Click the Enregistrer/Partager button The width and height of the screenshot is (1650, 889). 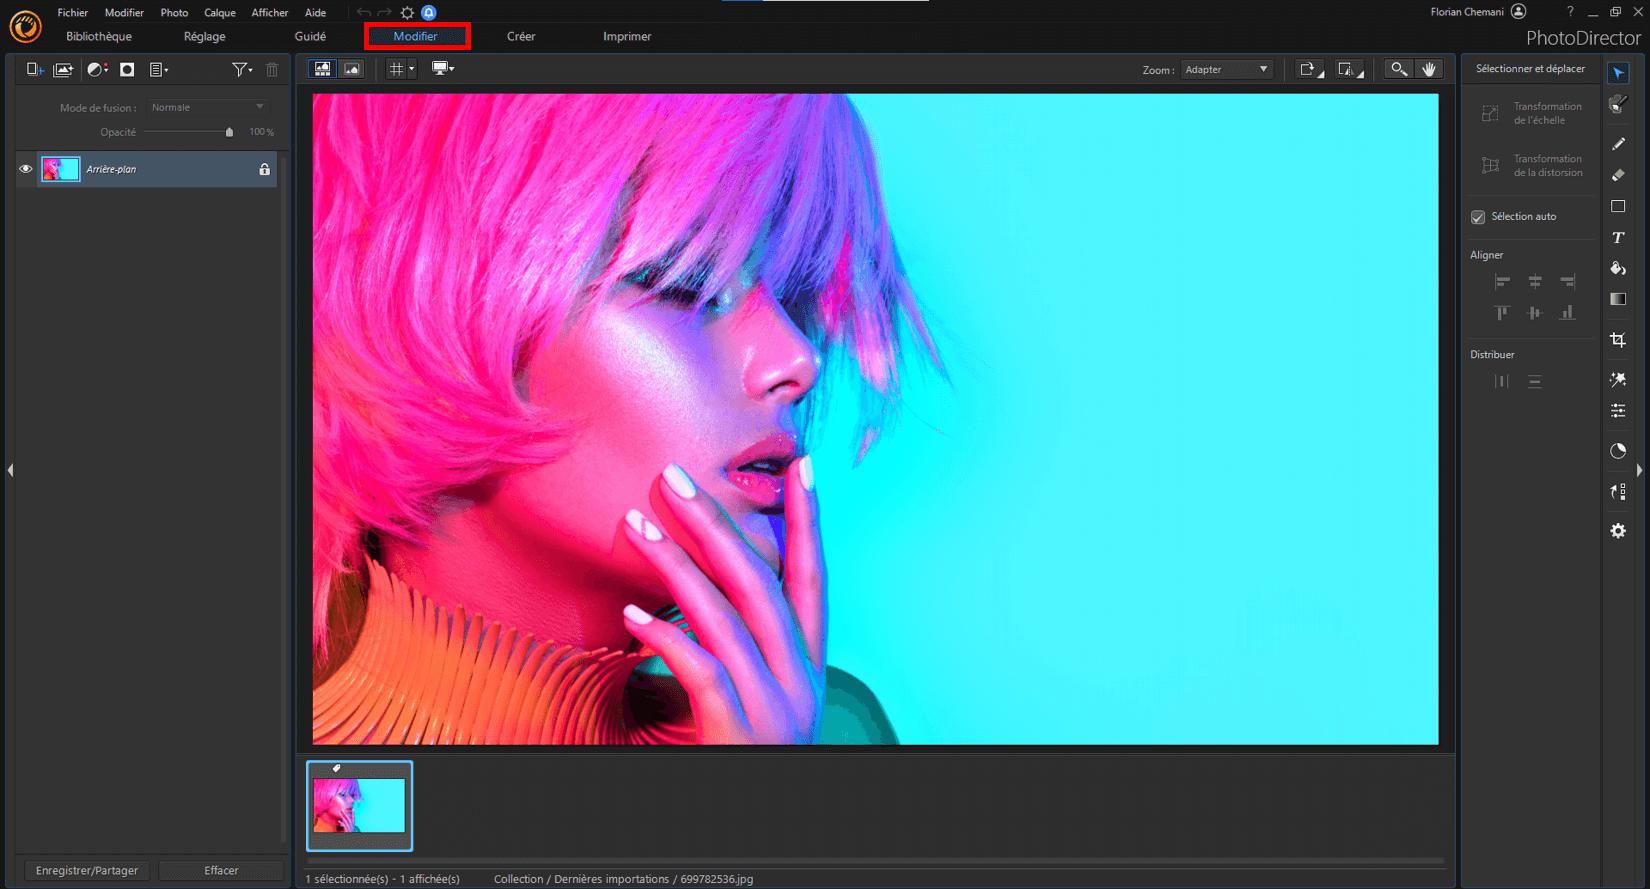(x=87, y=870)
